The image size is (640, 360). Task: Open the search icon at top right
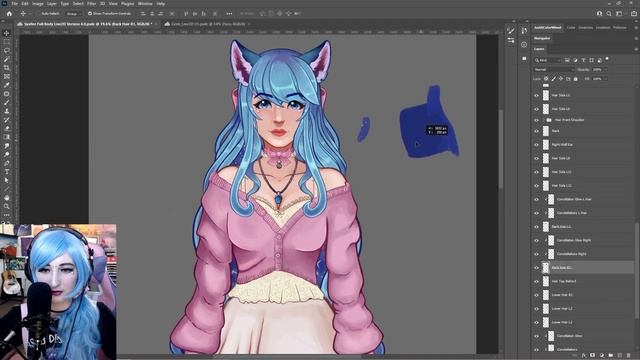click(609, 13)
